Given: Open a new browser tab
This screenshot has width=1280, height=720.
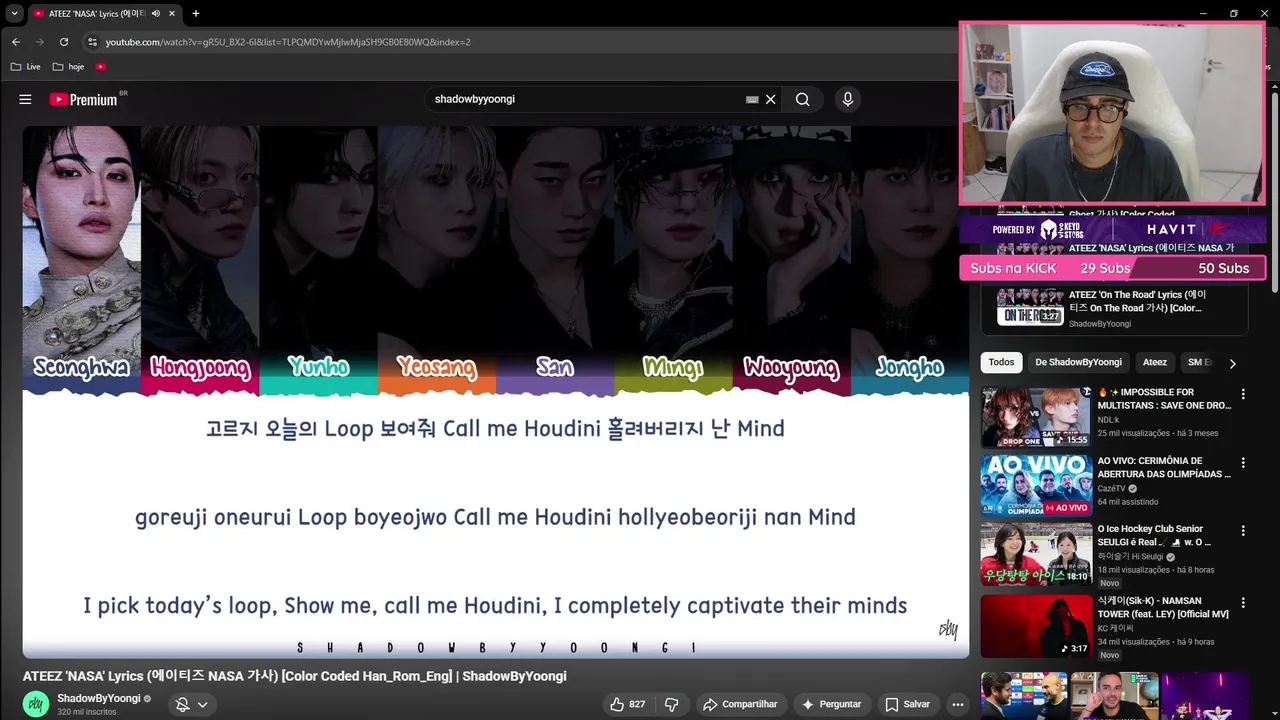Looking at the screenshot, I should (x=195, y=14).
